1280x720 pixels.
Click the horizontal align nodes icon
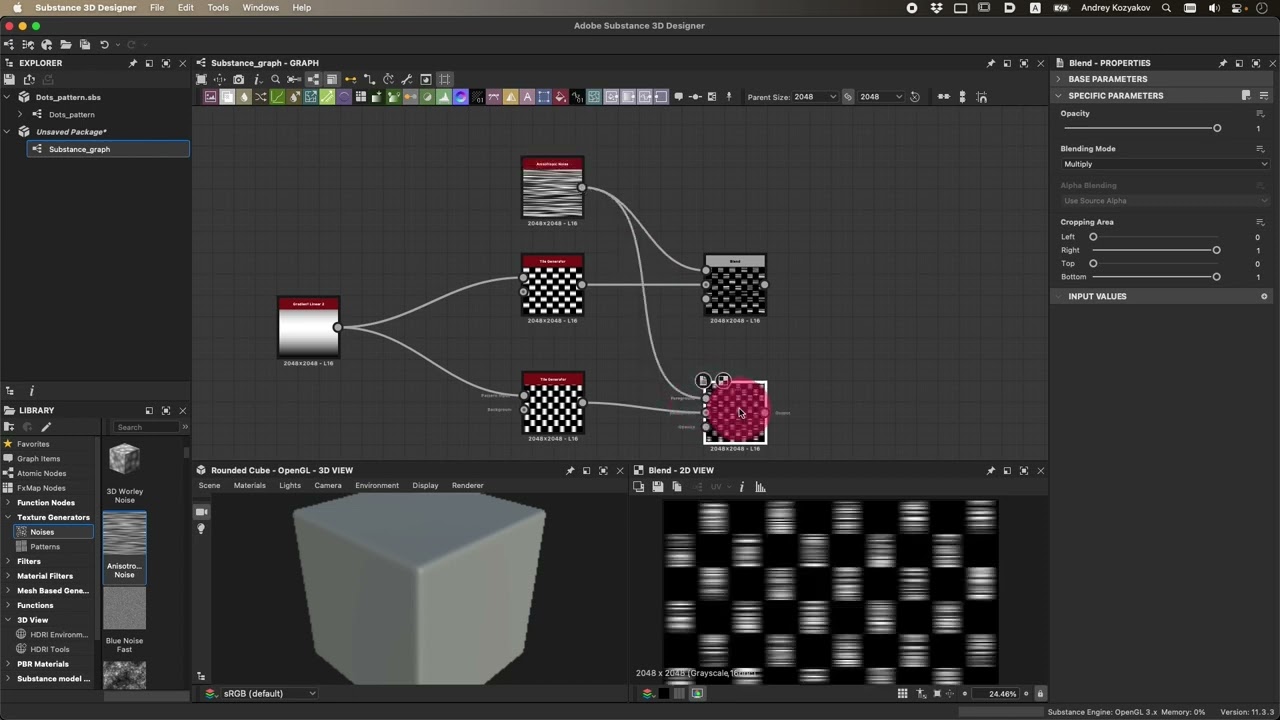pos(943,97)
